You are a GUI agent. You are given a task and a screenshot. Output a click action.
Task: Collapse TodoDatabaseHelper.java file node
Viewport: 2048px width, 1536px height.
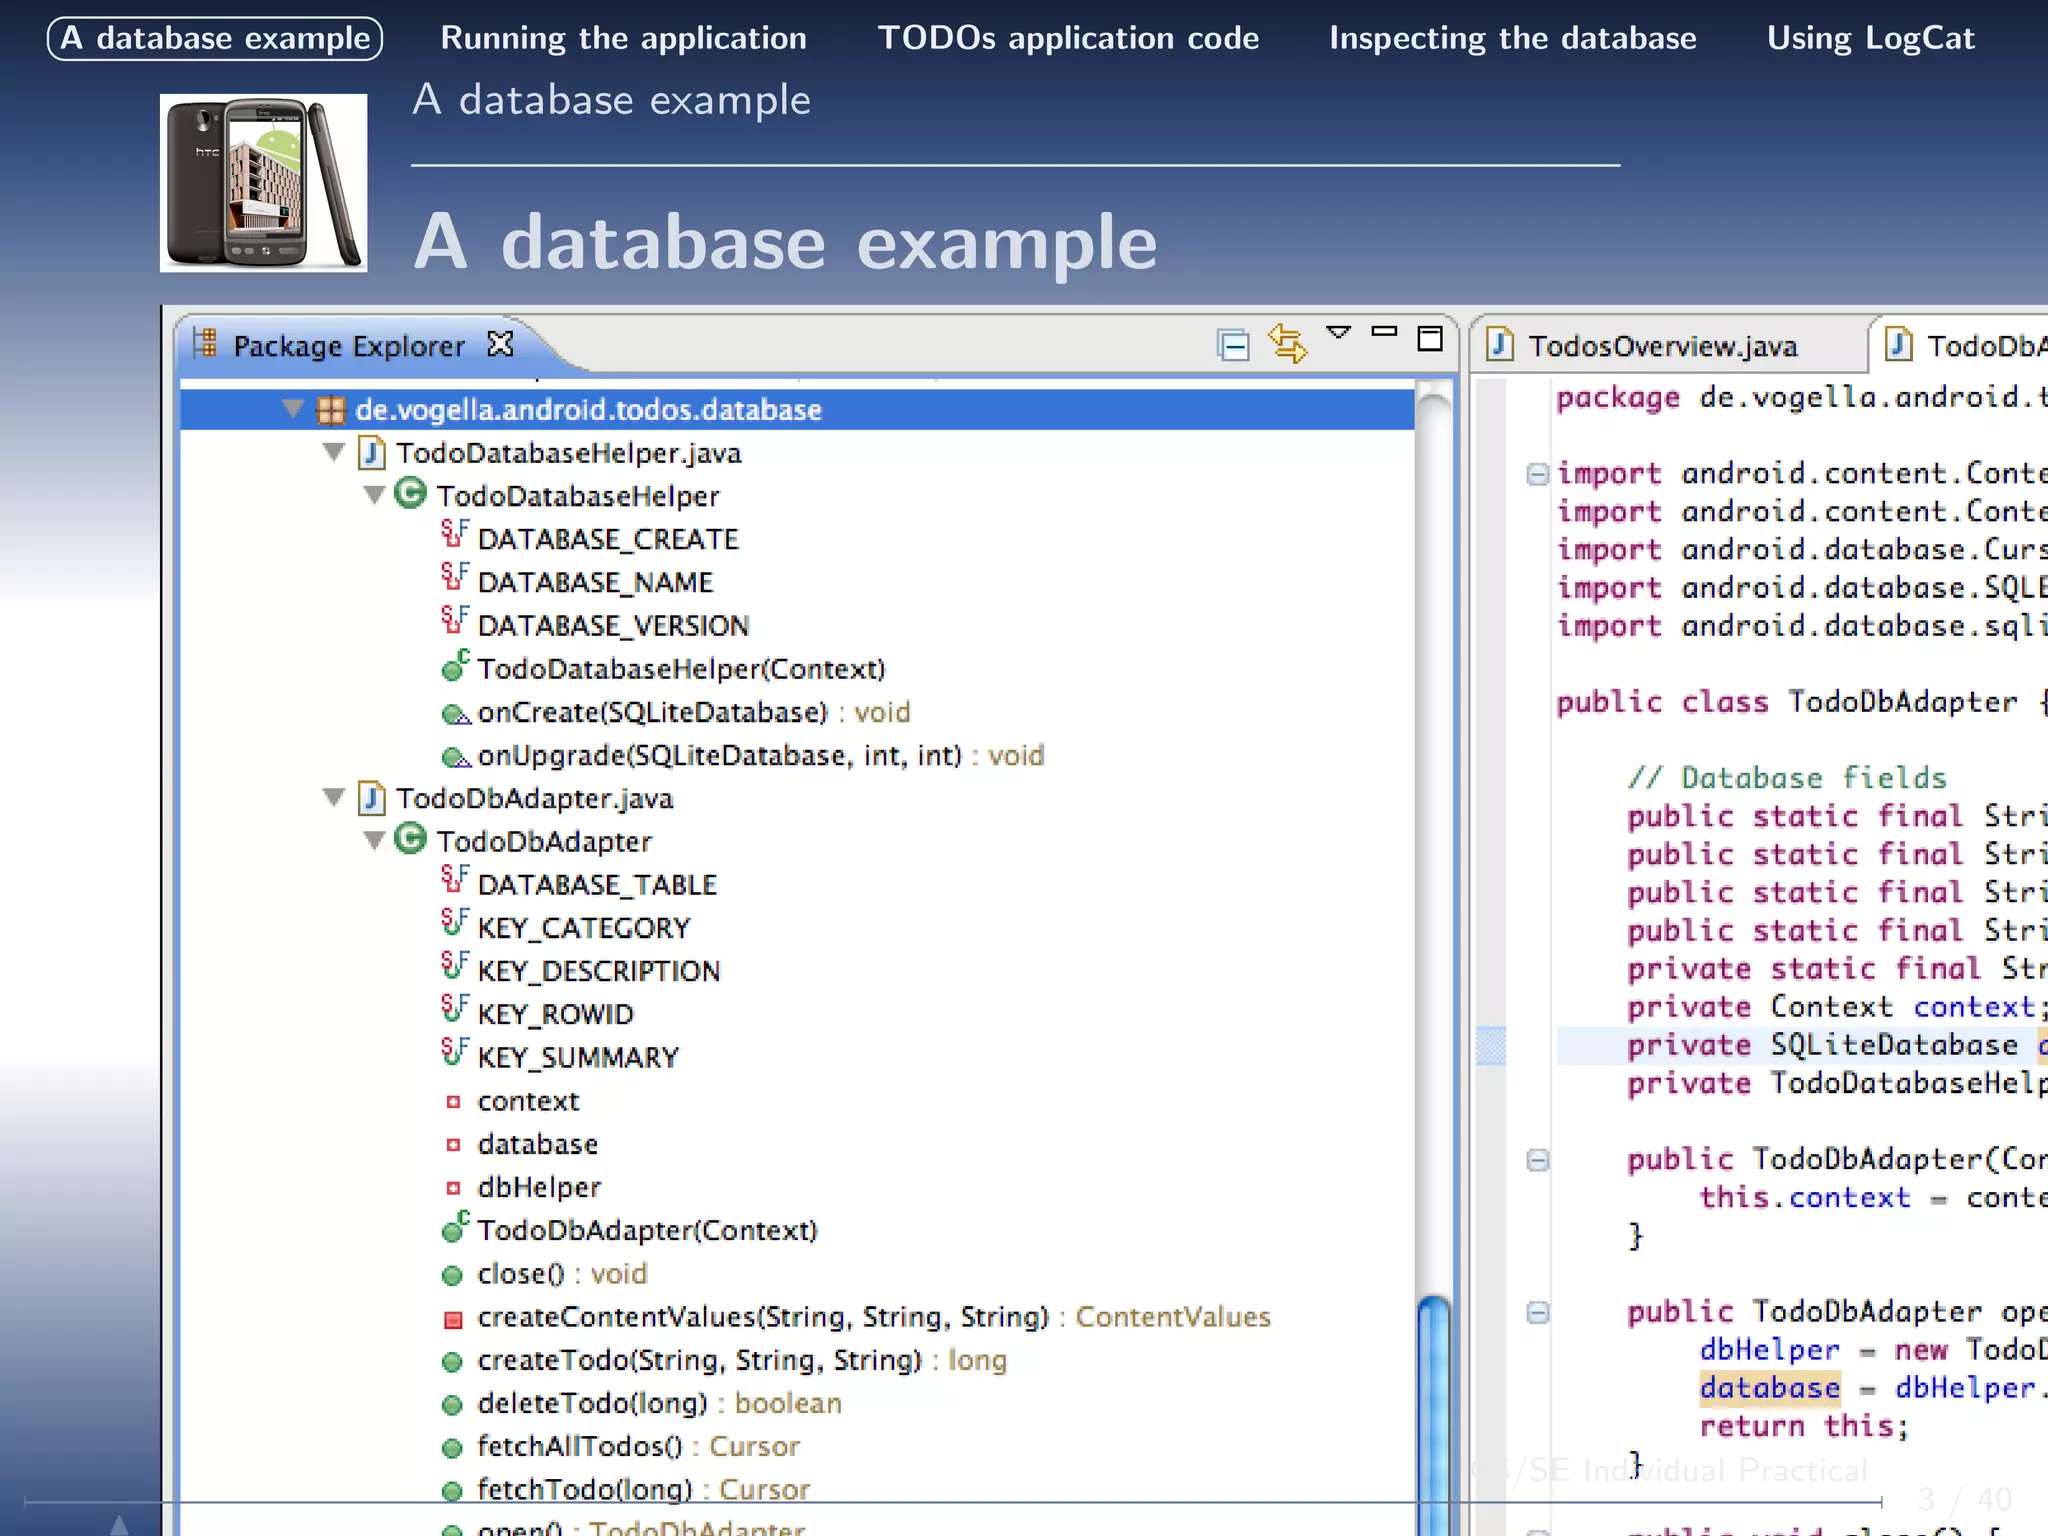pyautogui.click(x=334, y=453)
